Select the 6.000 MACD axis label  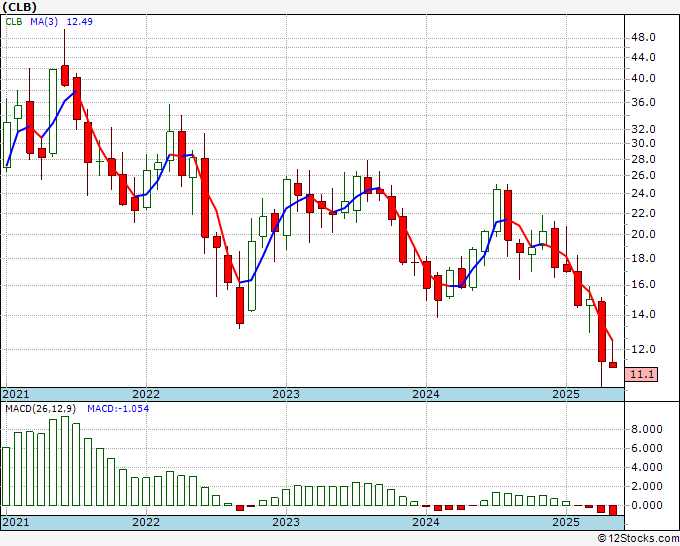point(647,448)
